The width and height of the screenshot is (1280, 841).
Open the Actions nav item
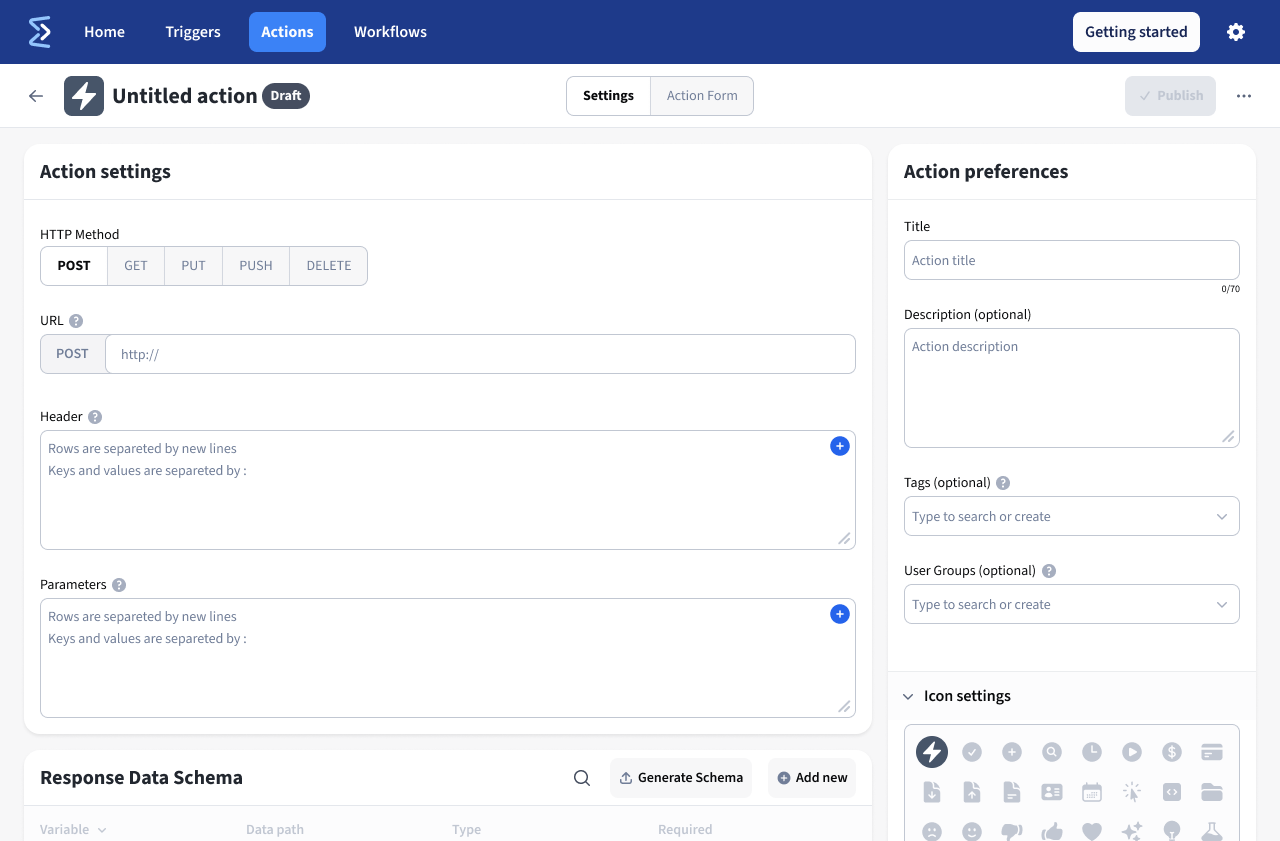tap(287, 32)
